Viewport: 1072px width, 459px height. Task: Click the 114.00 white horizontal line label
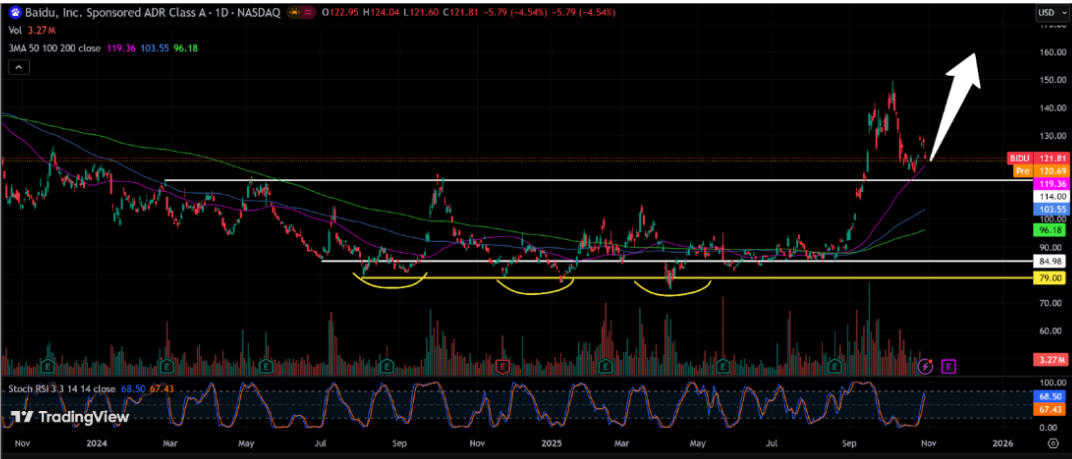[1045, 198]
